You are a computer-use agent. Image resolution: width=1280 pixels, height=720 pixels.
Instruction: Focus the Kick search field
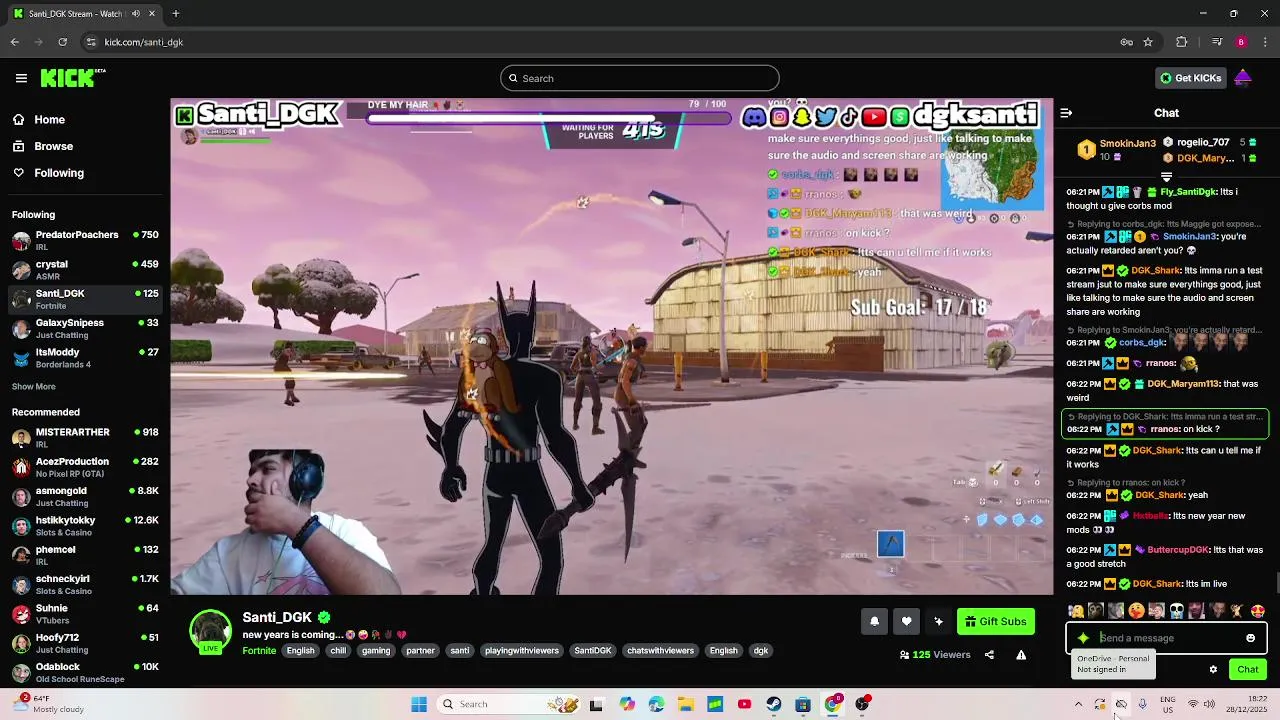click(640, 78)
